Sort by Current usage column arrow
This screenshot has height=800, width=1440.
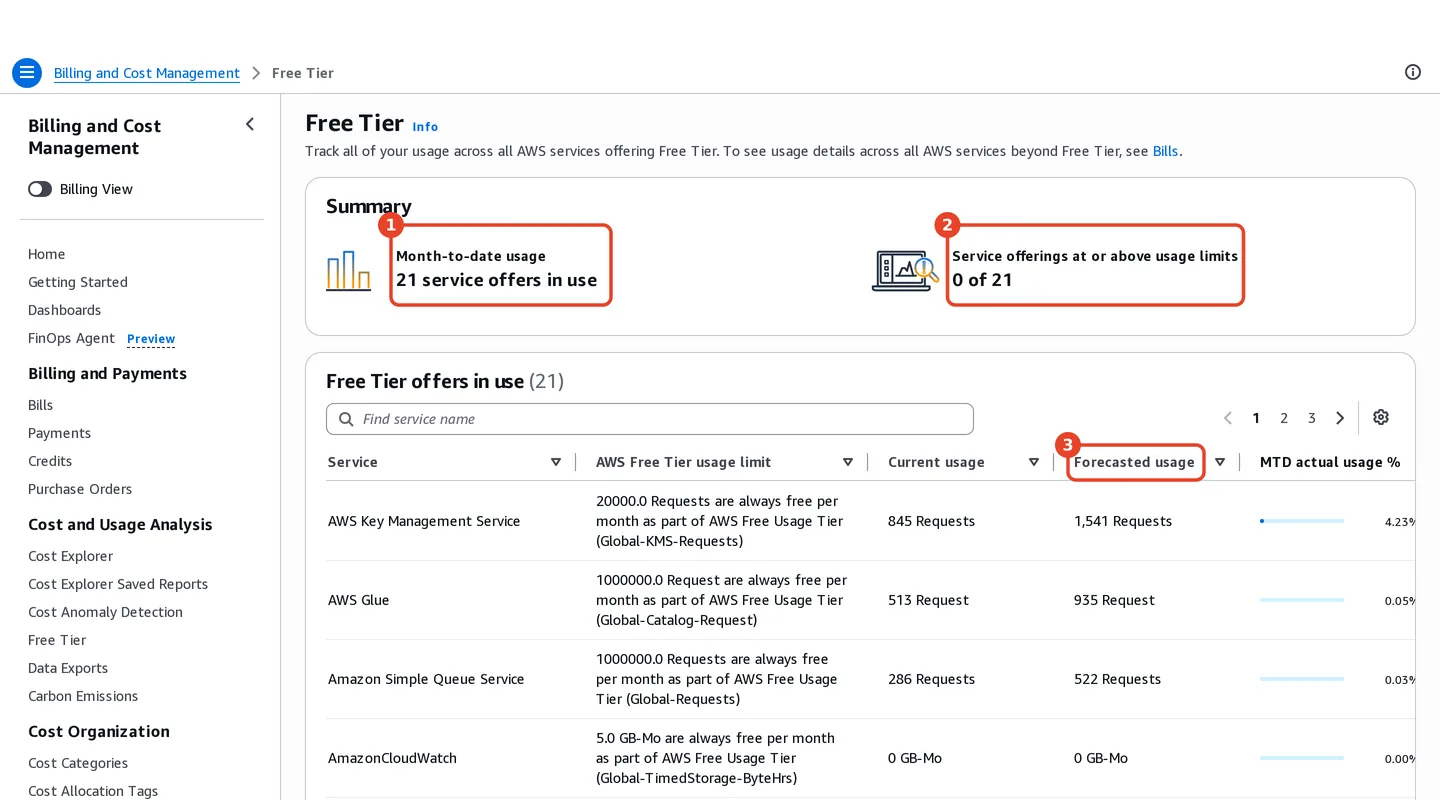(1034, 462)
